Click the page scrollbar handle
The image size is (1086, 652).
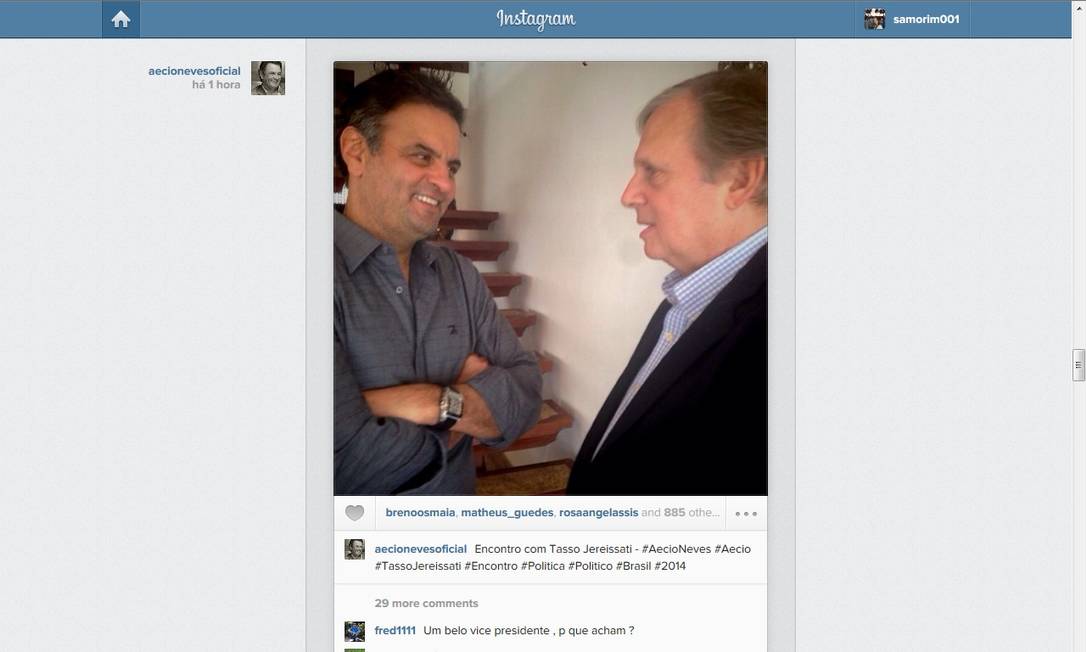pos(1078,365)
